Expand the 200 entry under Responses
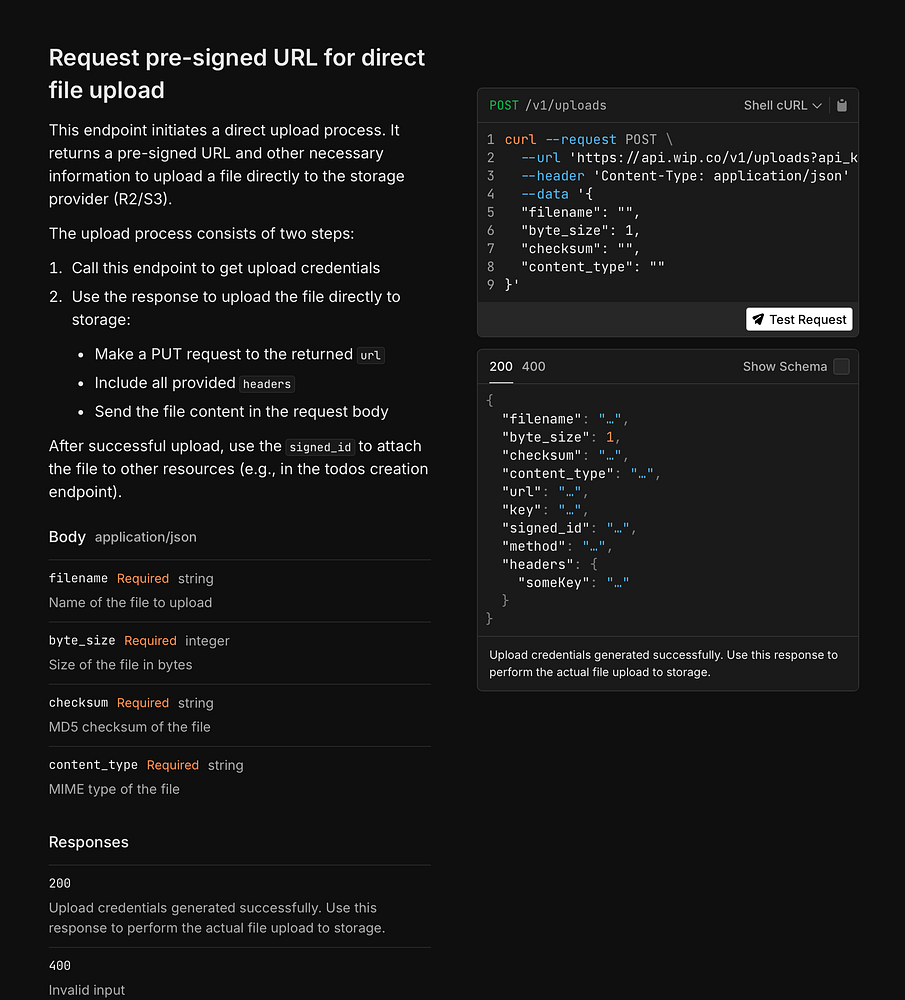This screenshot has width=905, height=1000. click(x=60, y=884)
